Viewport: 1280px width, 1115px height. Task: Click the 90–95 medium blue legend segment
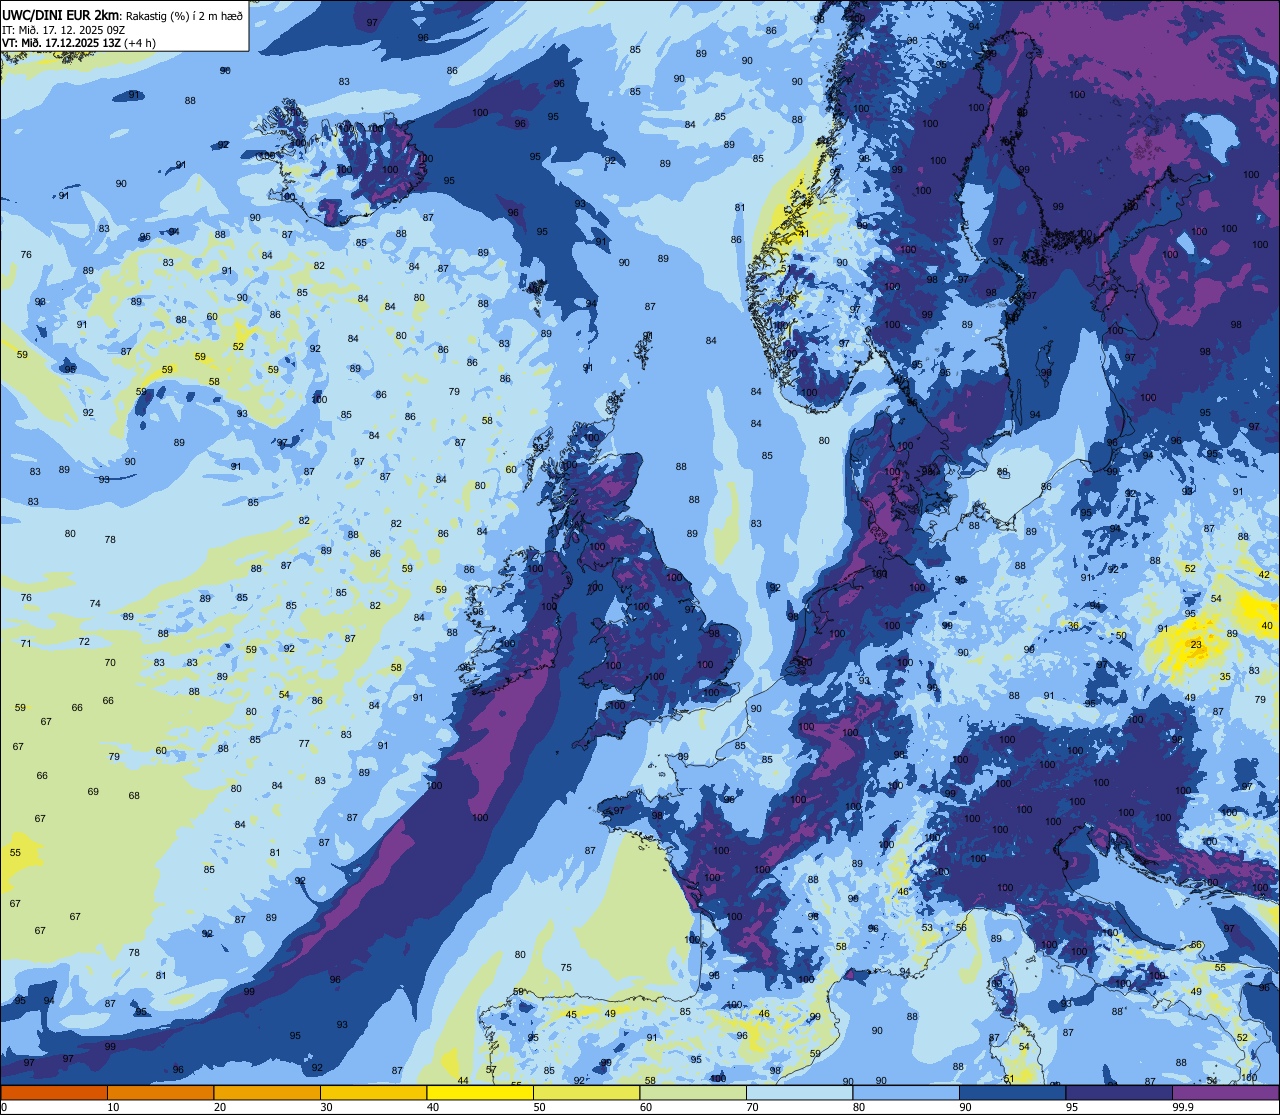tap(1012, 1092)
